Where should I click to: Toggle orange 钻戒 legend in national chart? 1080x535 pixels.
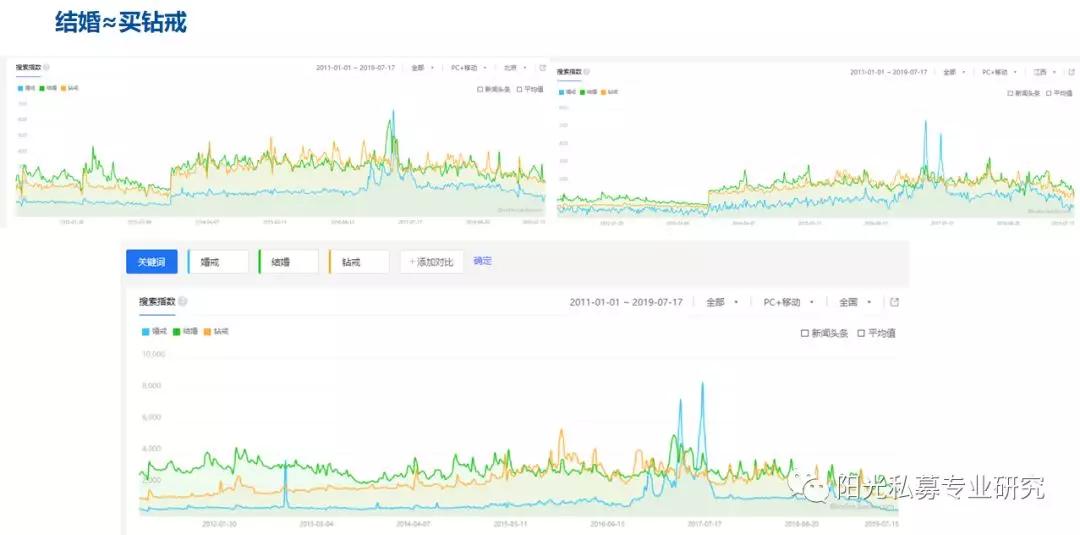click(216, 331)
